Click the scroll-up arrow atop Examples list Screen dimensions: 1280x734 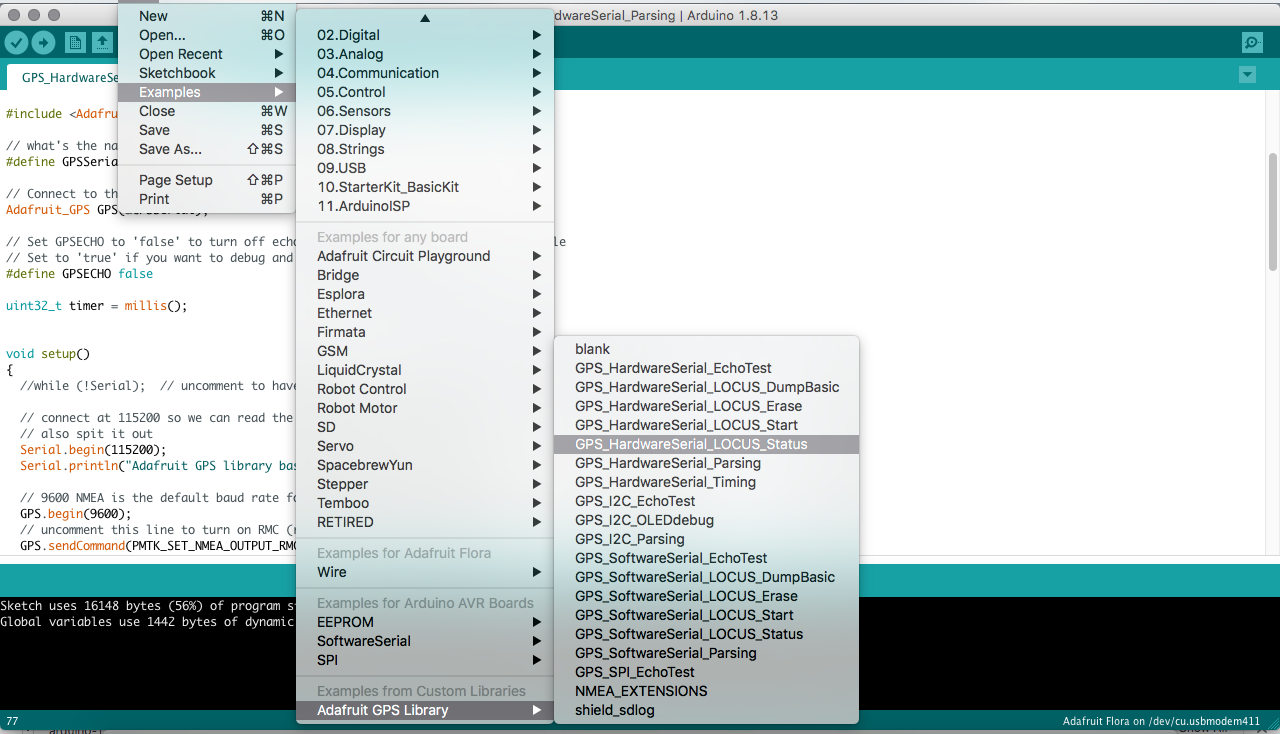click(425, 18)
